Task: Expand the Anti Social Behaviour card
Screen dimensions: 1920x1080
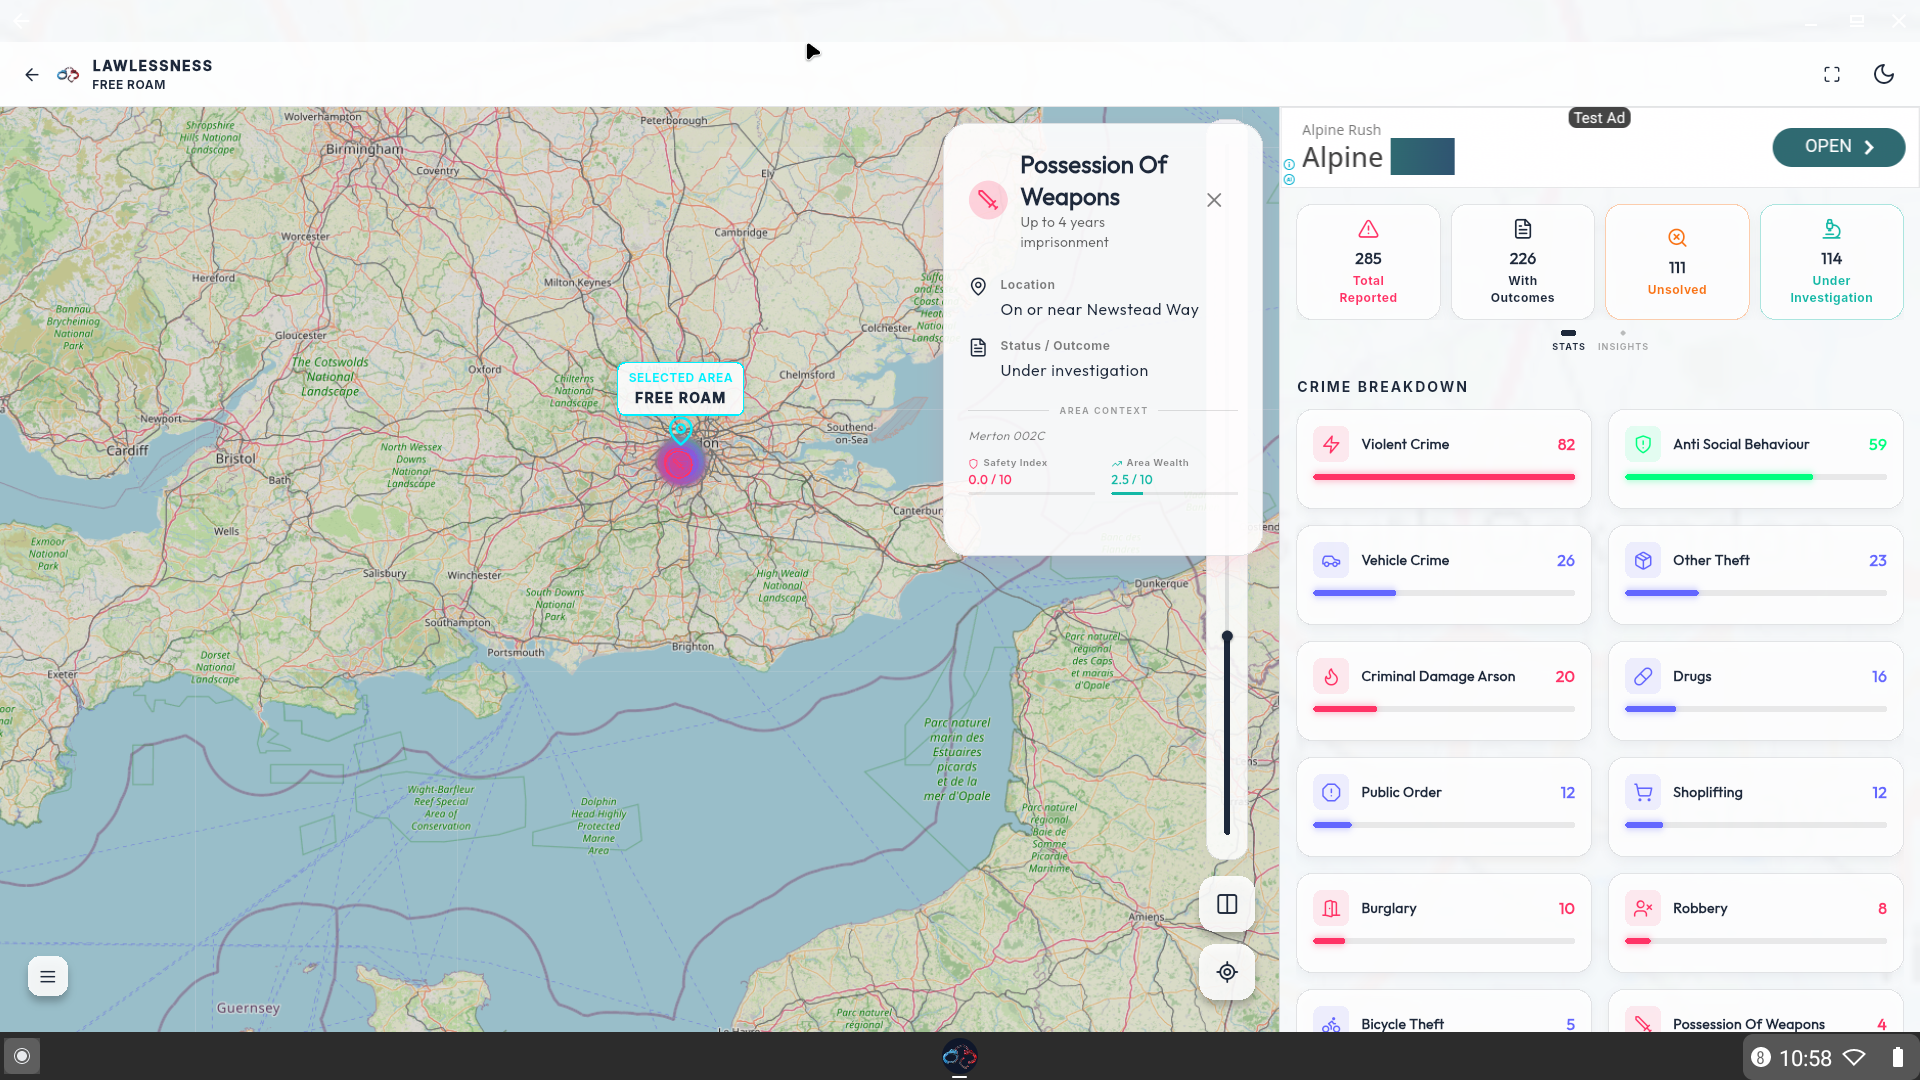Action: point(1755,458)
